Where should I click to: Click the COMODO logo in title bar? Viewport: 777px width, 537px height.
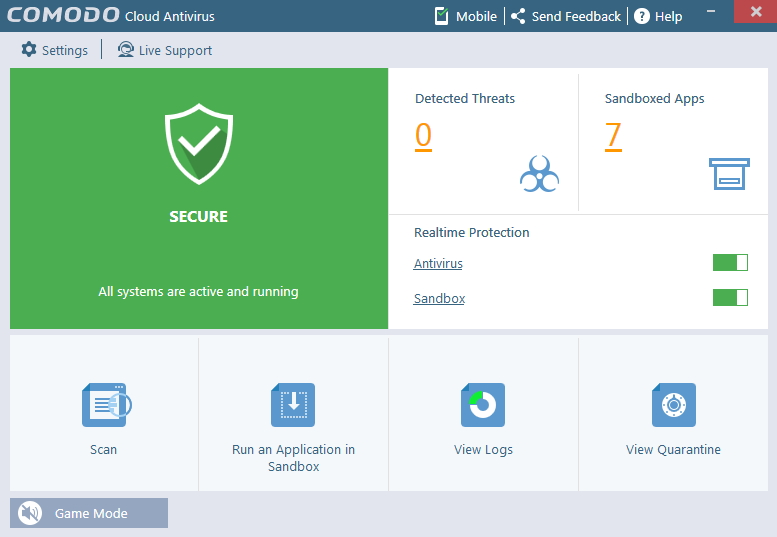coord(63,15)
